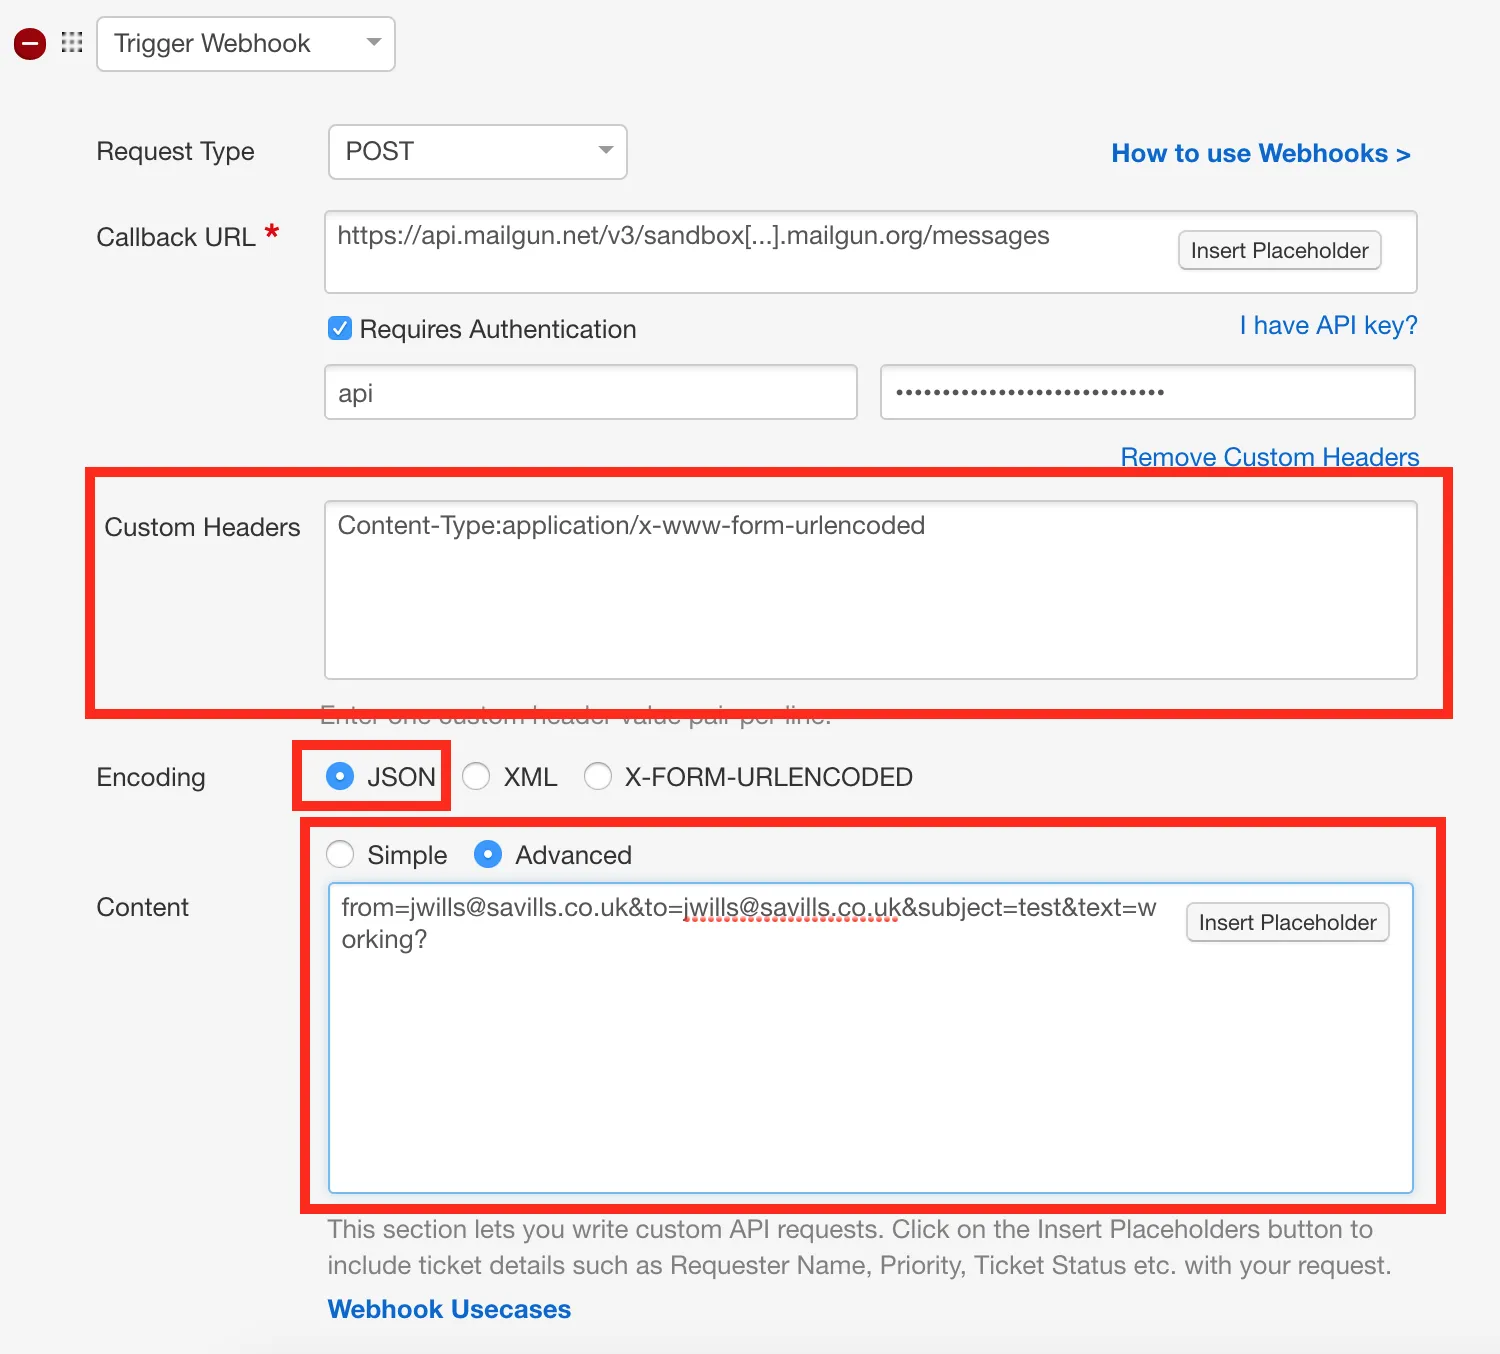
Task: Open the Trigger Webhook action dropdown
Action: click(246, 44)
